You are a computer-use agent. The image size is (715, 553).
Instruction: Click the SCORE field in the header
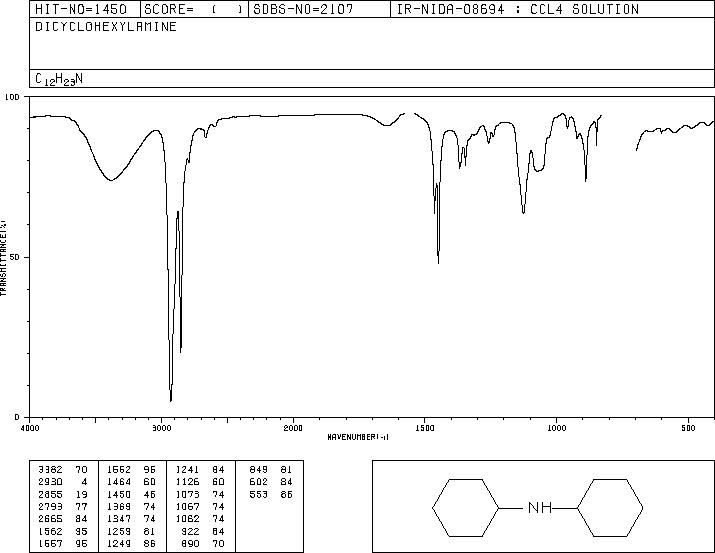(x=194, y=9)
